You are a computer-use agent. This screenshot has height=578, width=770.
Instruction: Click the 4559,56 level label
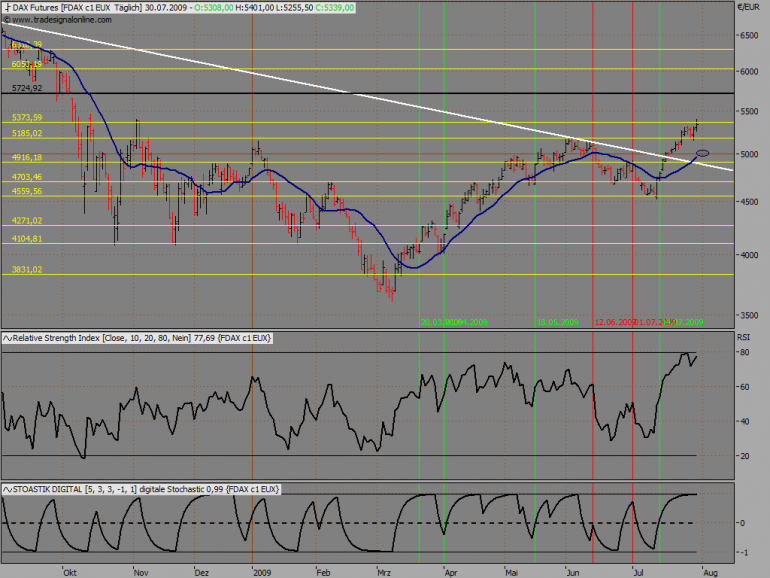click(x=27, y=192)
